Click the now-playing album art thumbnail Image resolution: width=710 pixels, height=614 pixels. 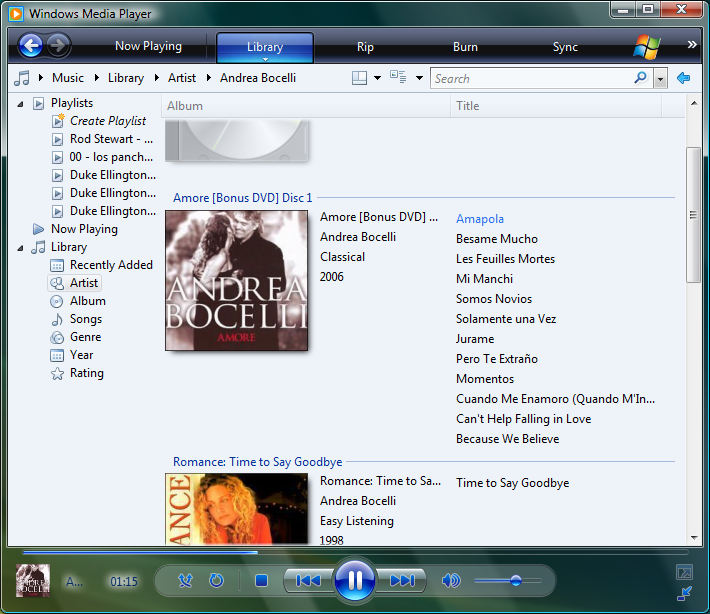33,580
